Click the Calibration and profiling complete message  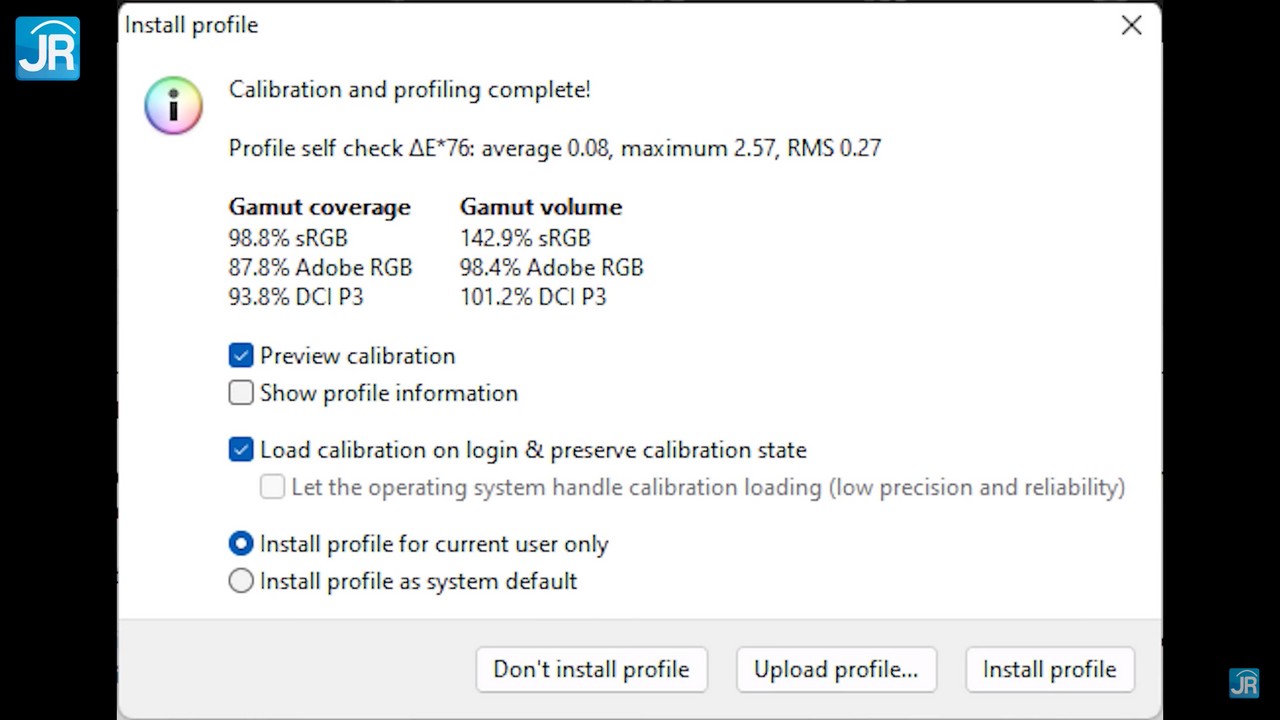pos(409,90)
